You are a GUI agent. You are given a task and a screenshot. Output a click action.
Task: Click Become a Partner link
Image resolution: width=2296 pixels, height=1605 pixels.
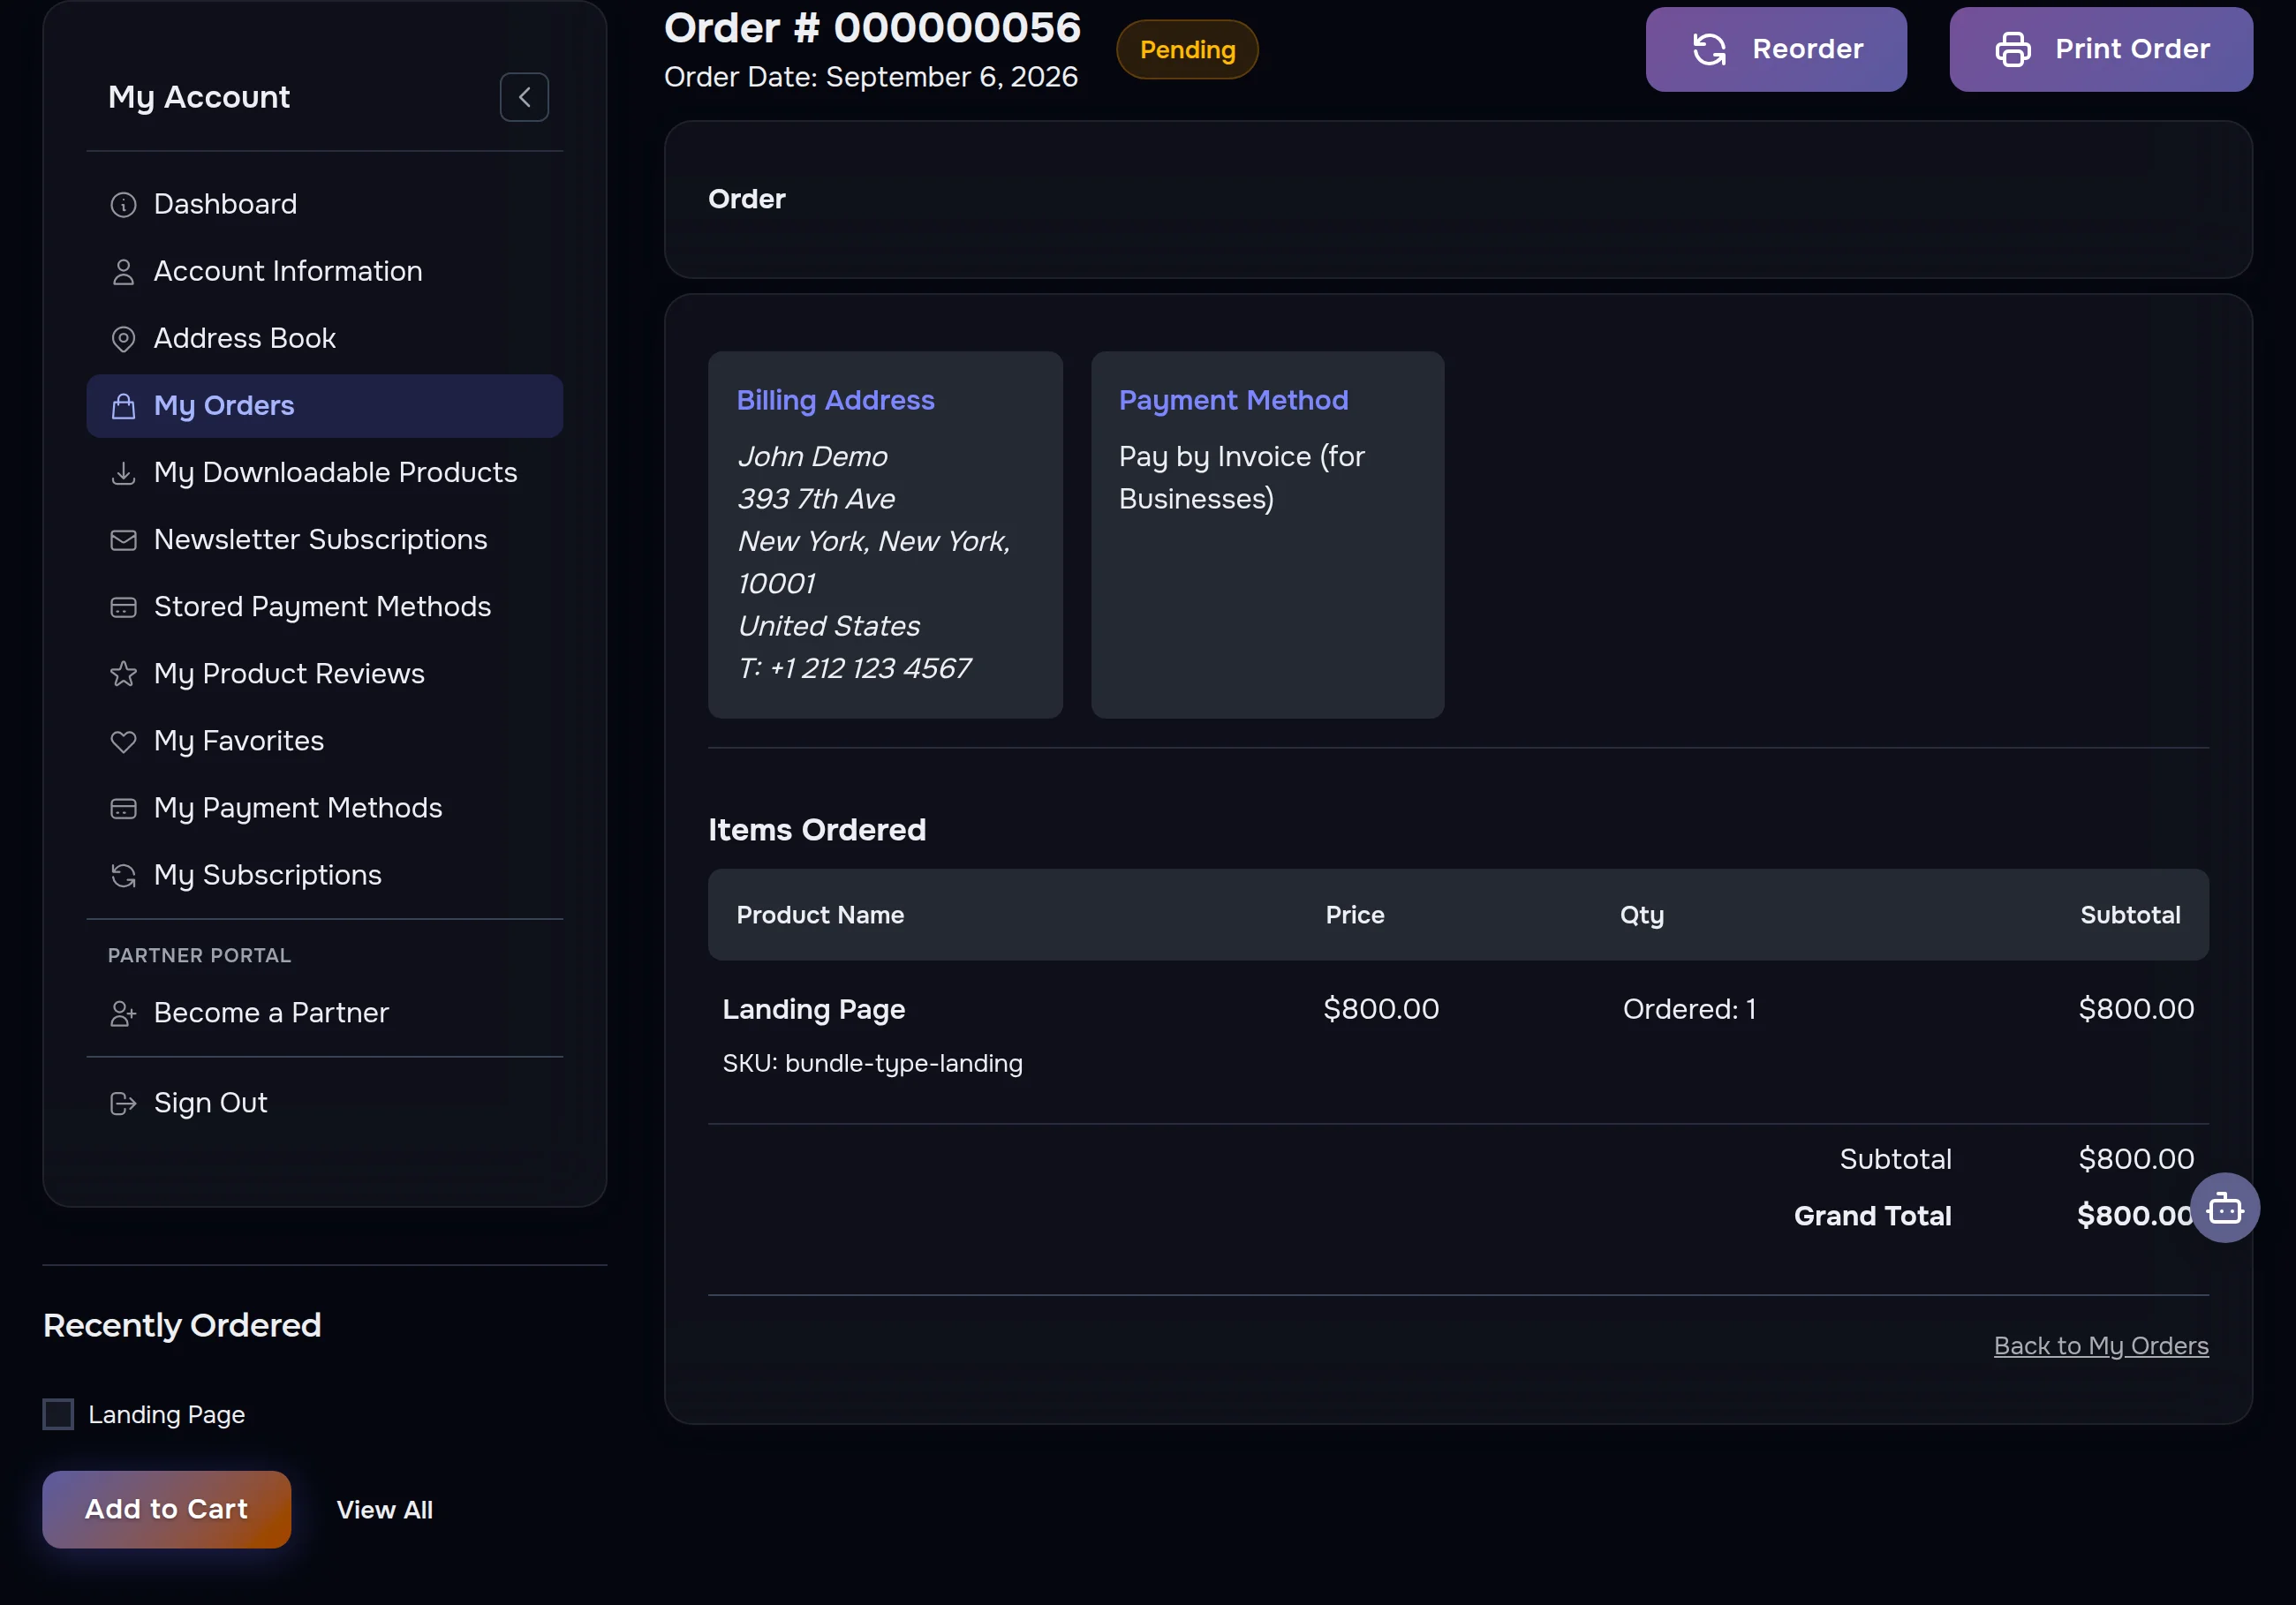pyautogui.click(x=325, y=1012)
